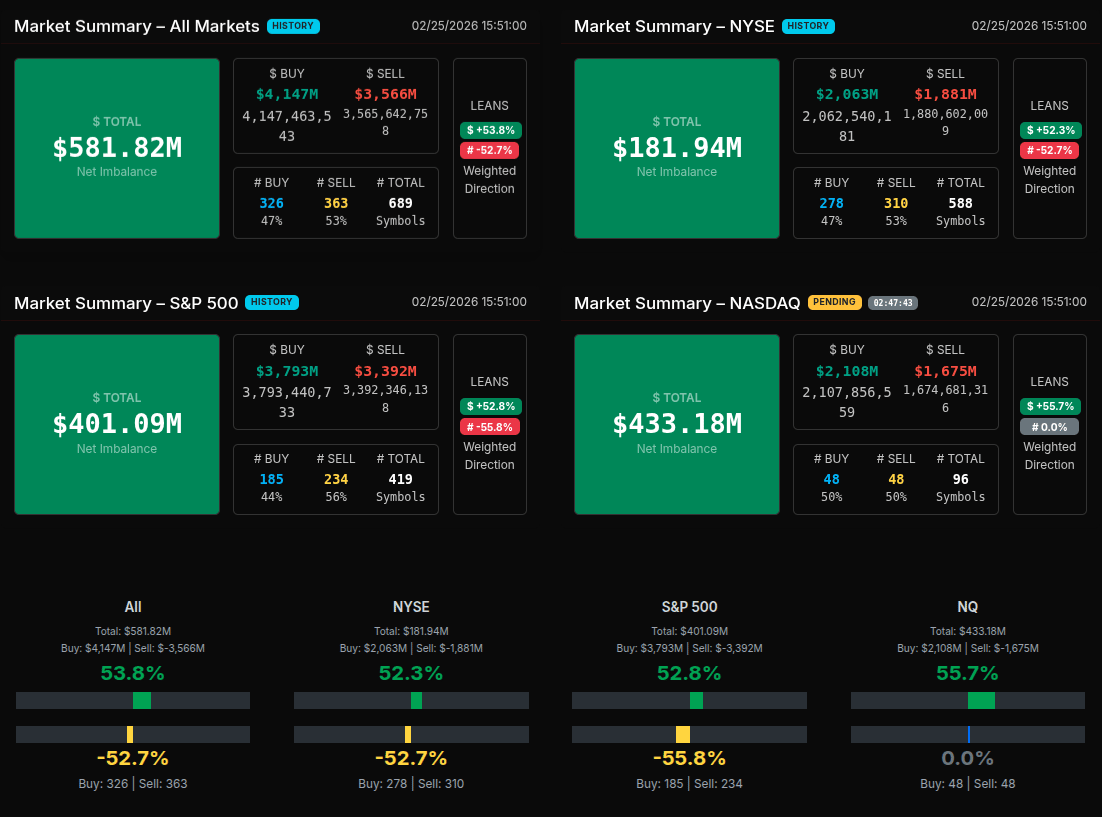
Task: Select the gray # 0.0% lean badge
Action: point(1049,426)
